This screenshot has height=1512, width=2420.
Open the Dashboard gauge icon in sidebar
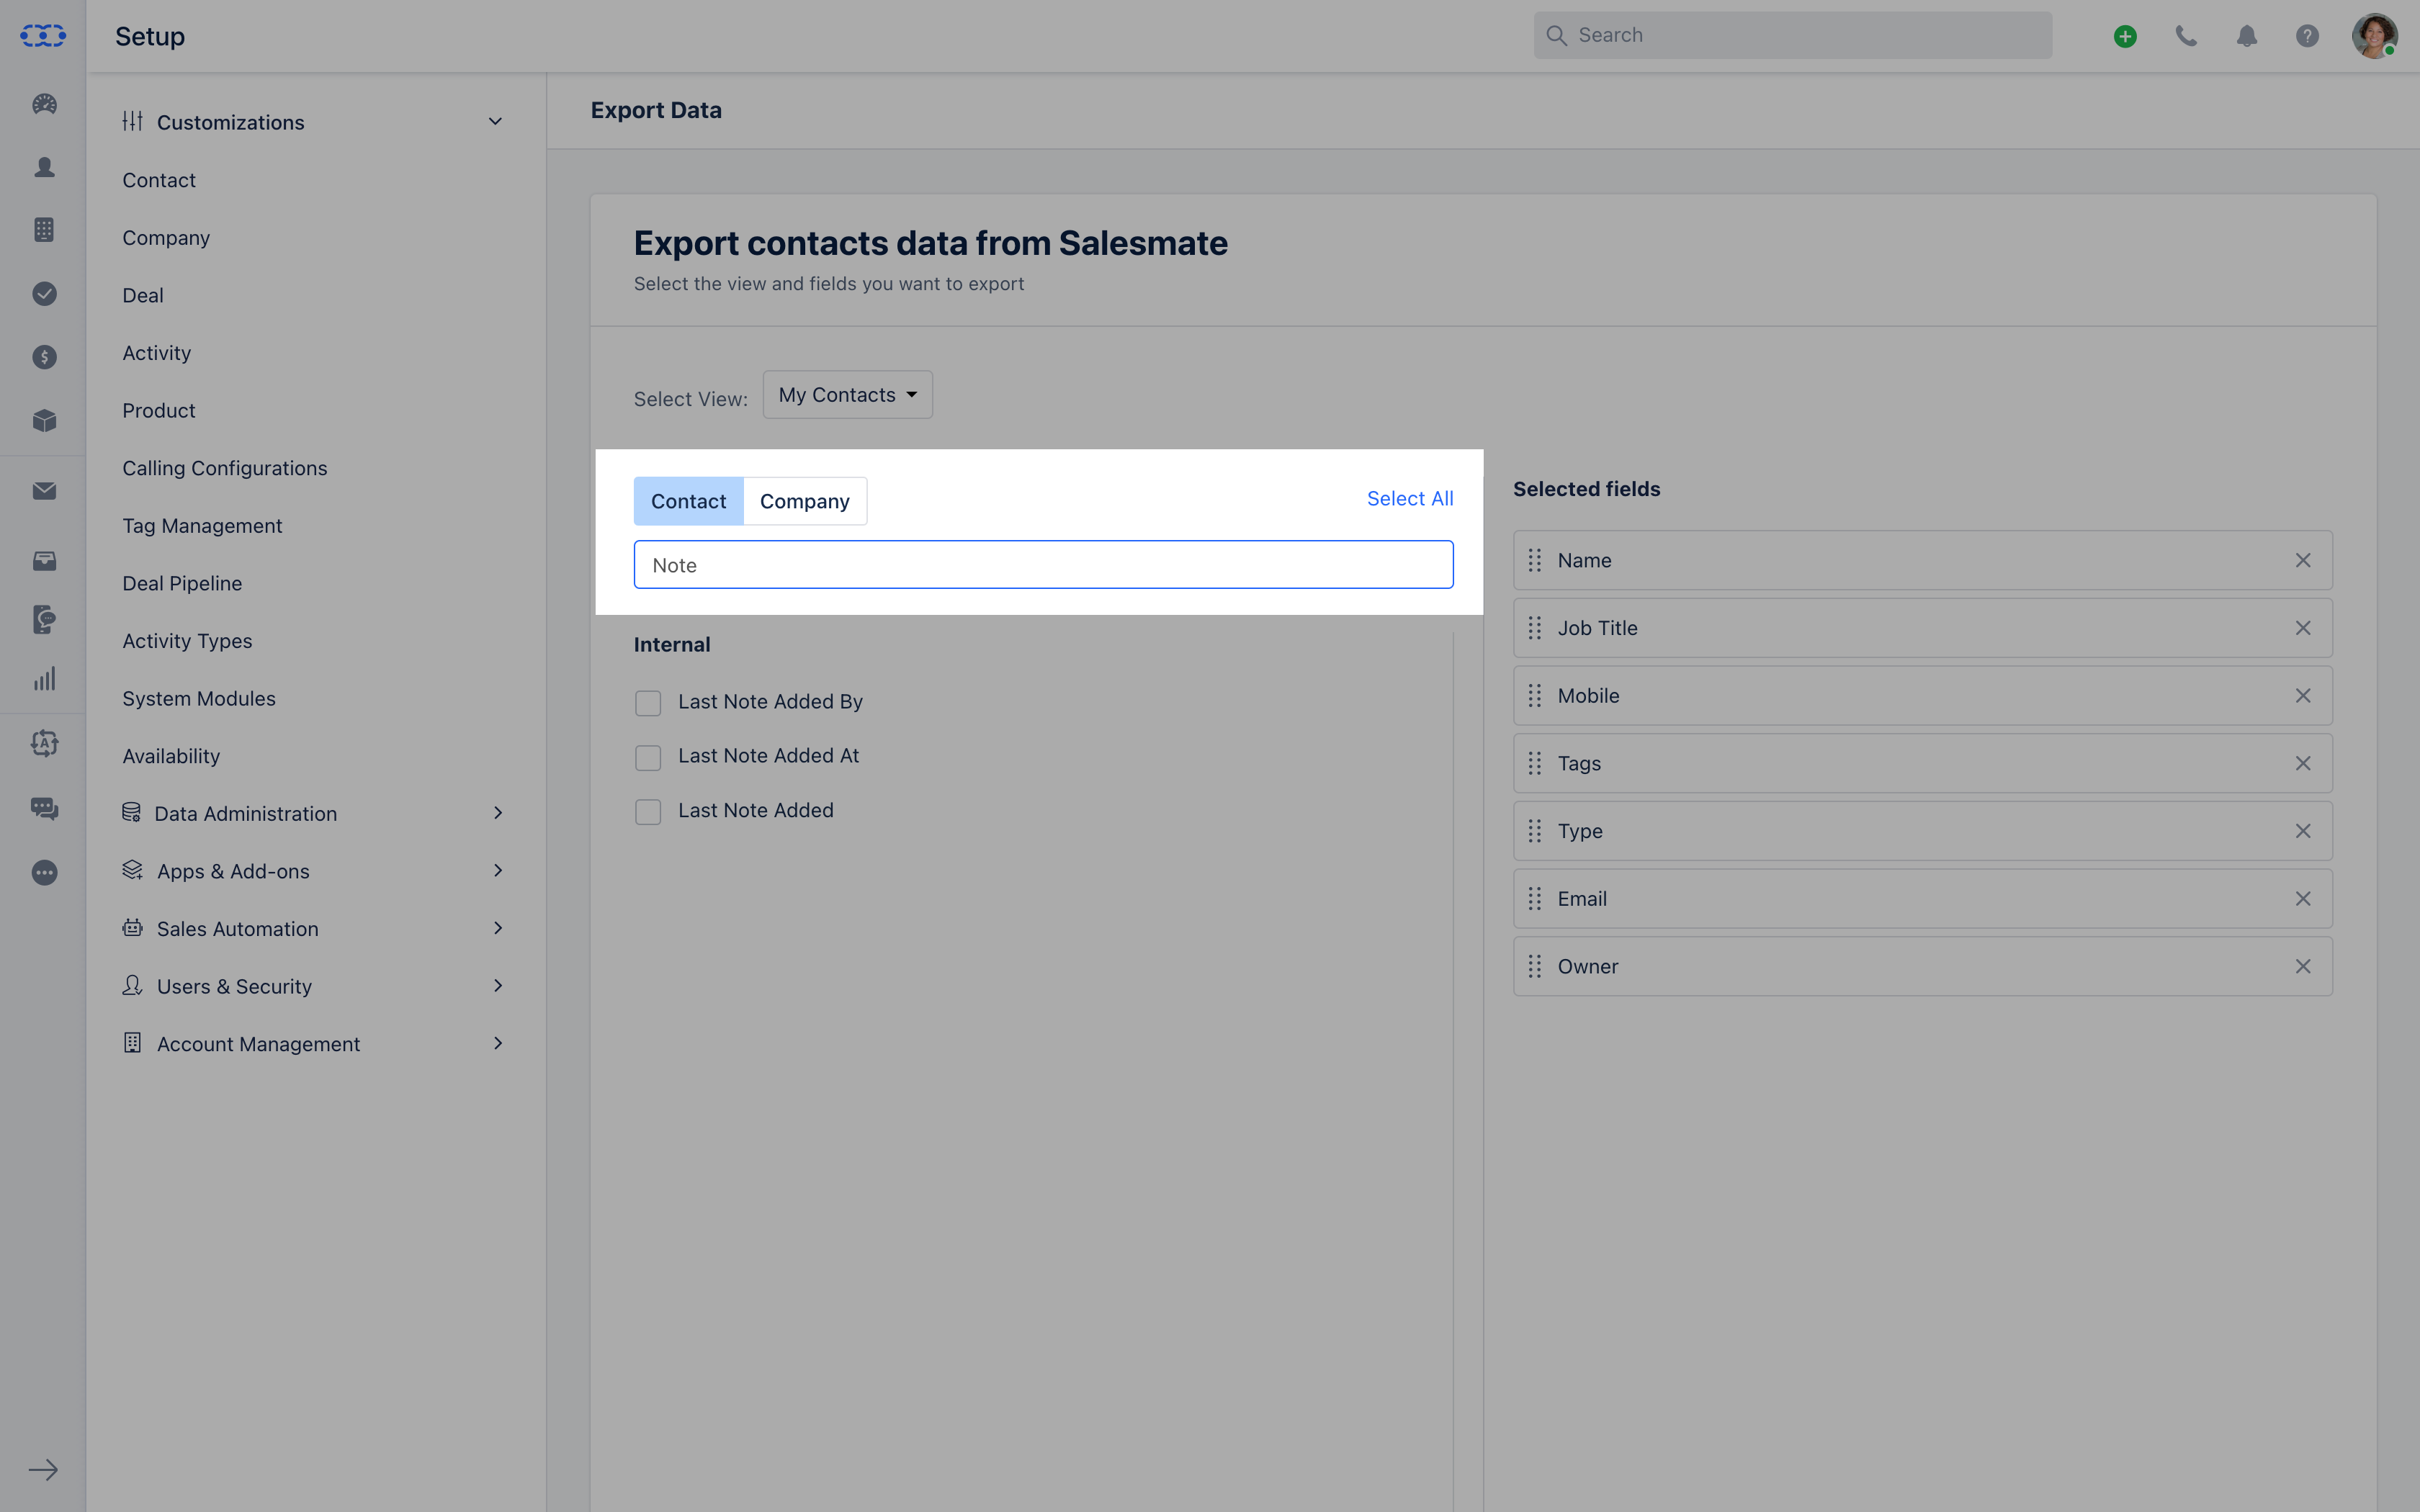(44, 104)
